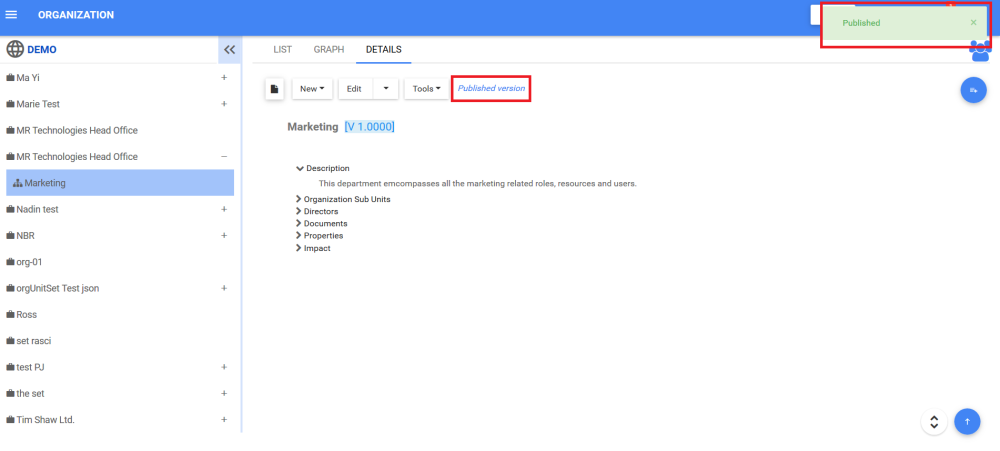Click the document icon button beside New

pyautogui.click(x=274, y=89)
